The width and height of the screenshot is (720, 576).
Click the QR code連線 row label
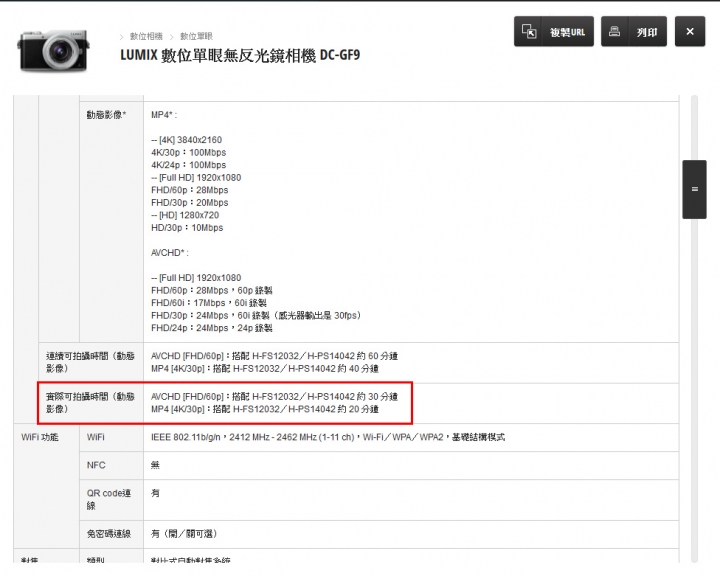[109, 499]
